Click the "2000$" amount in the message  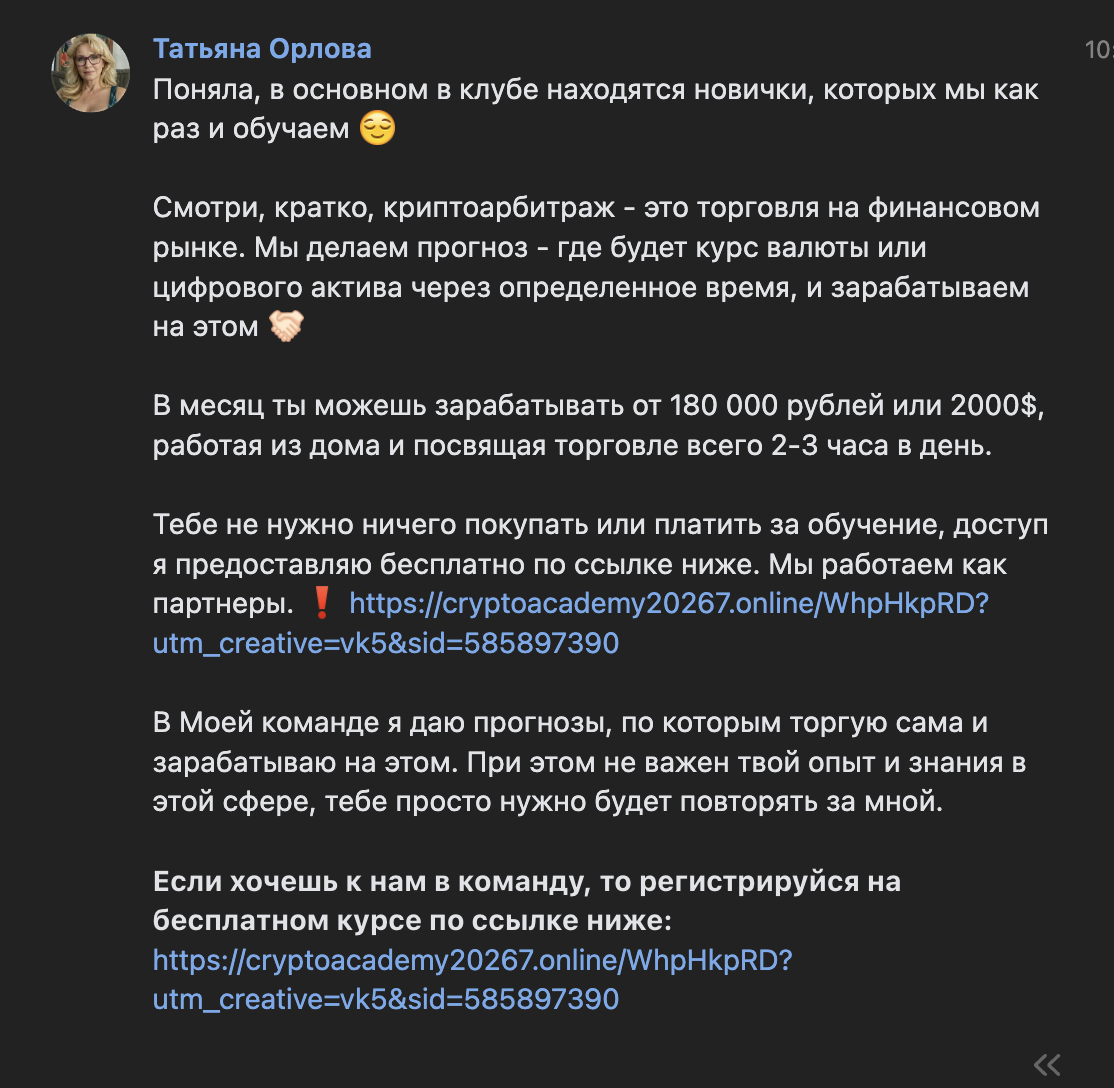994,407
